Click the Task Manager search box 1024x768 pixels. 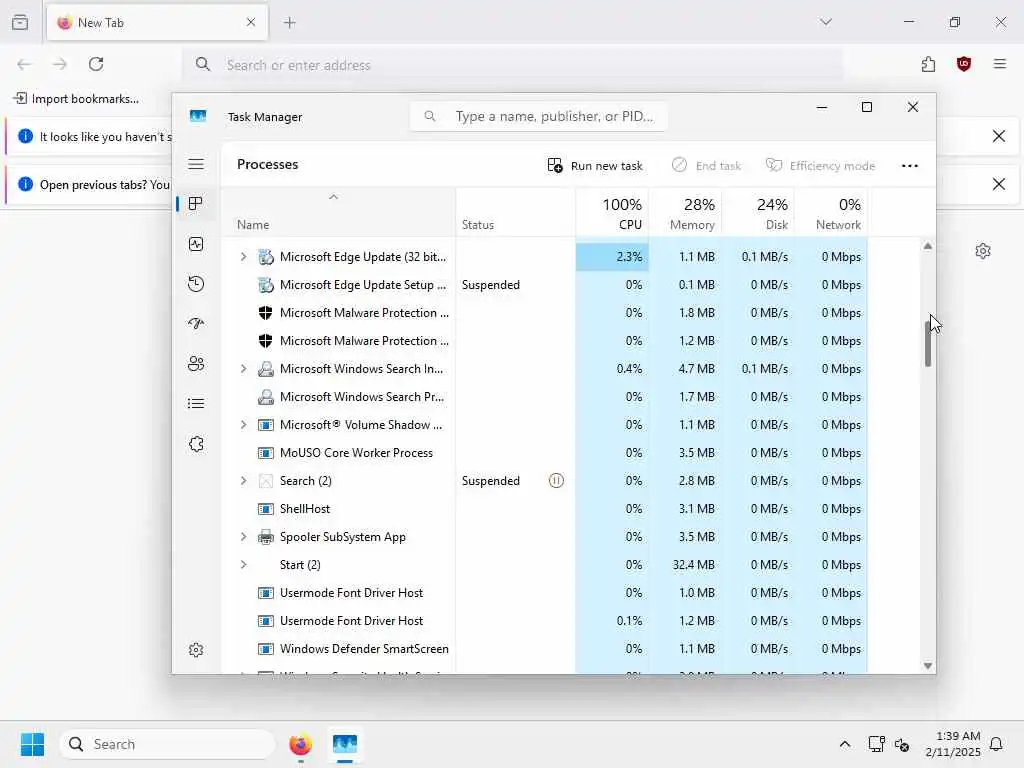point(538,116)
